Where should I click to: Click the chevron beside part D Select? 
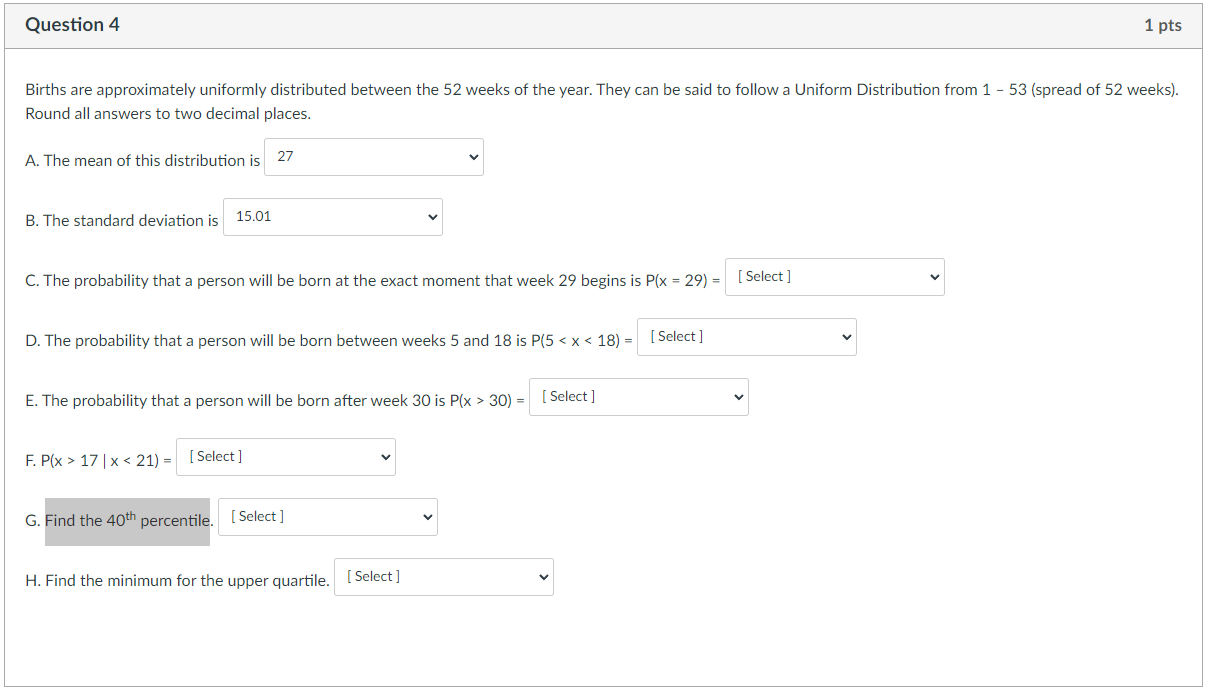click(844, 337)
